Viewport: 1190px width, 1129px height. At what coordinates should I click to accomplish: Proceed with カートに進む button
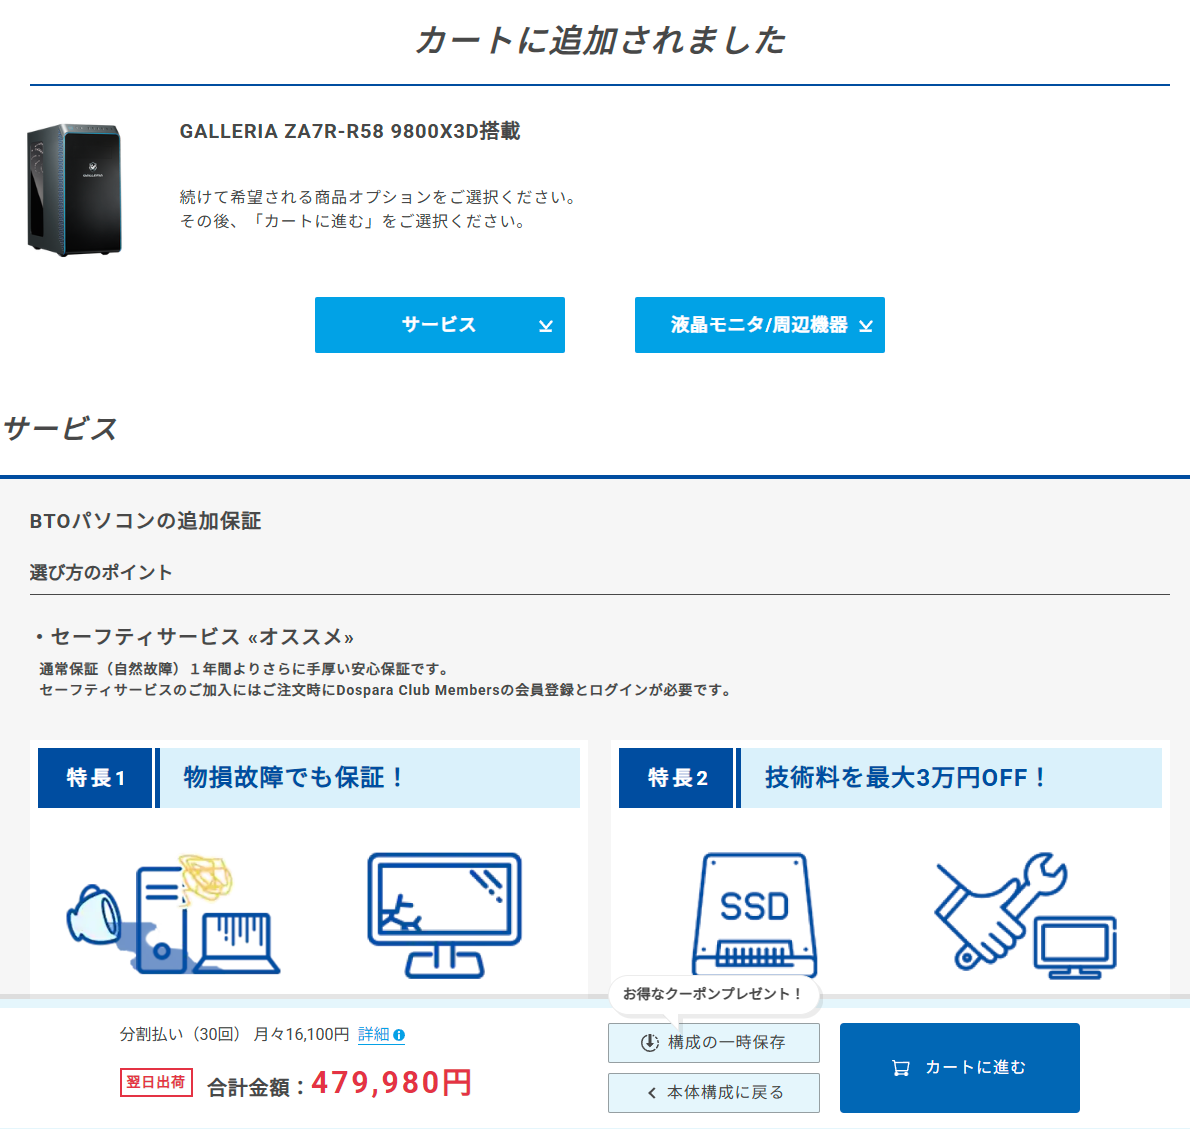(959, 1068)
